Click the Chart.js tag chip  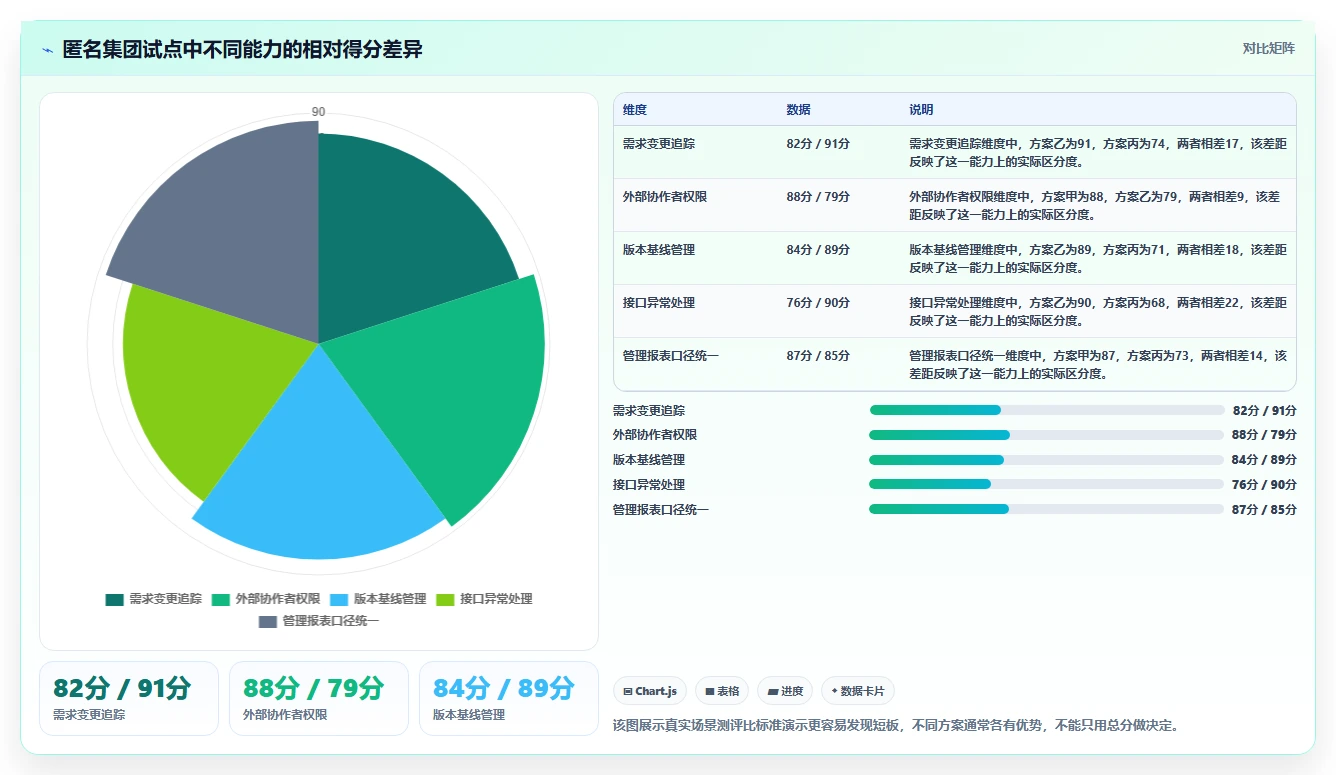pyautogui.click(x=649, y=691)
